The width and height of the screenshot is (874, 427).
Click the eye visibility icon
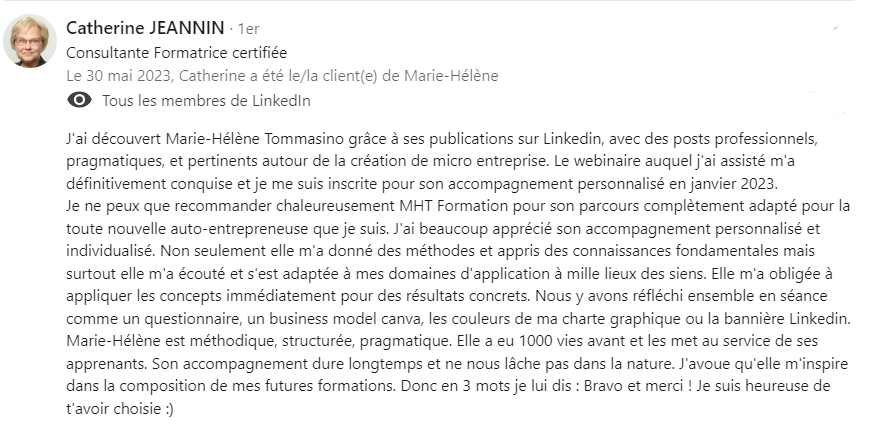[x=79, y=100]
